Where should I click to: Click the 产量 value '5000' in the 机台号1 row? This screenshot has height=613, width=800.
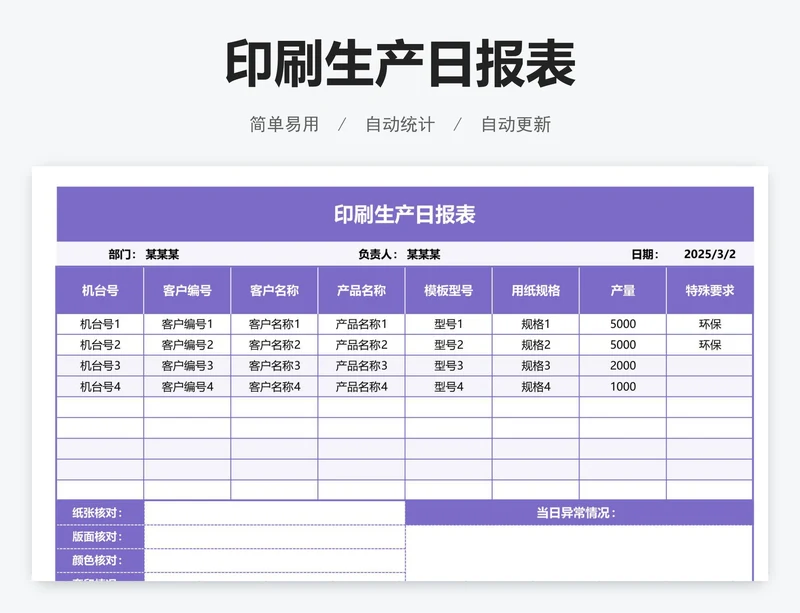(x=623, y=324)
